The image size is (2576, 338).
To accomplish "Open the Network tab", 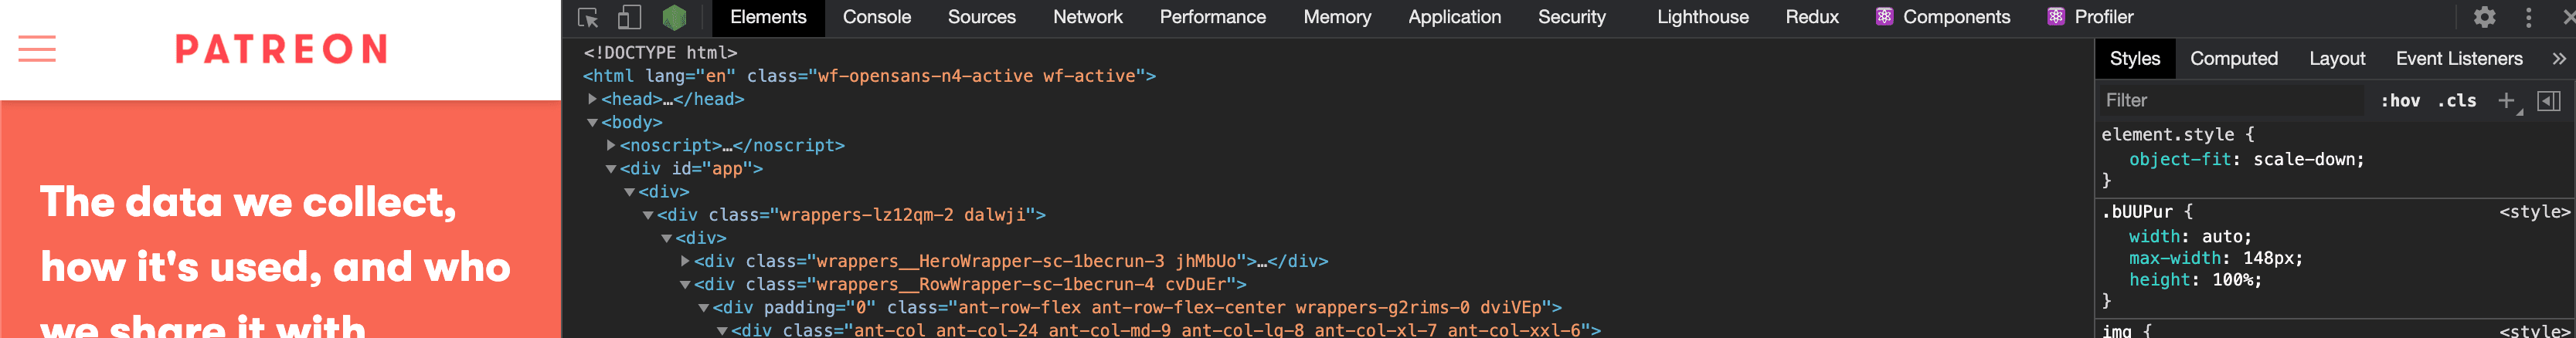I will [1087, 18].
